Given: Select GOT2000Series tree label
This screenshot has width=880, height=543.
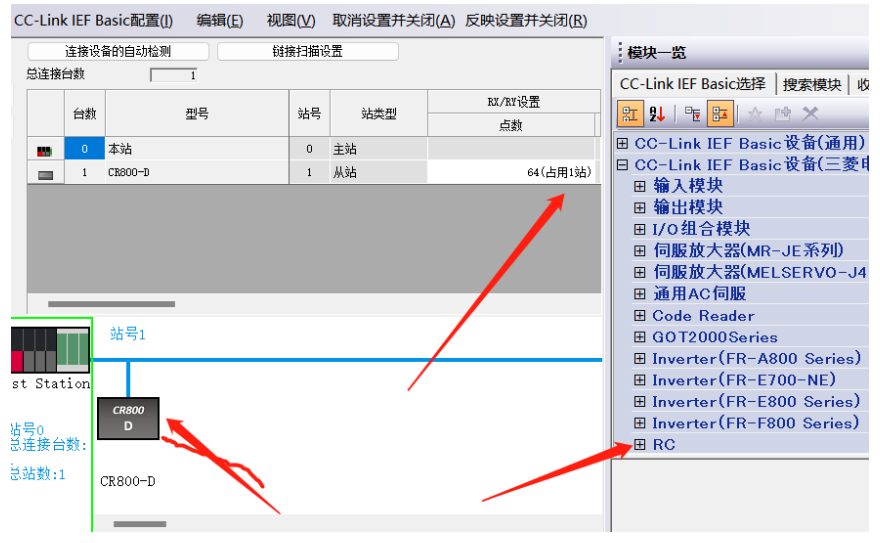Looking at the screenshot, I should [715, 337].
